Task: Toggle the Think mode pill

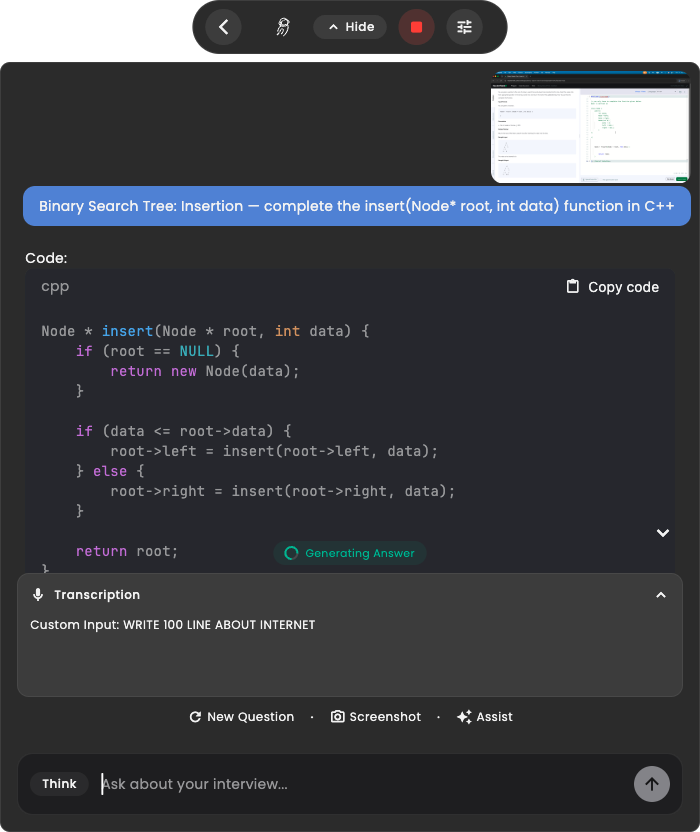Action: coord(59,784)
